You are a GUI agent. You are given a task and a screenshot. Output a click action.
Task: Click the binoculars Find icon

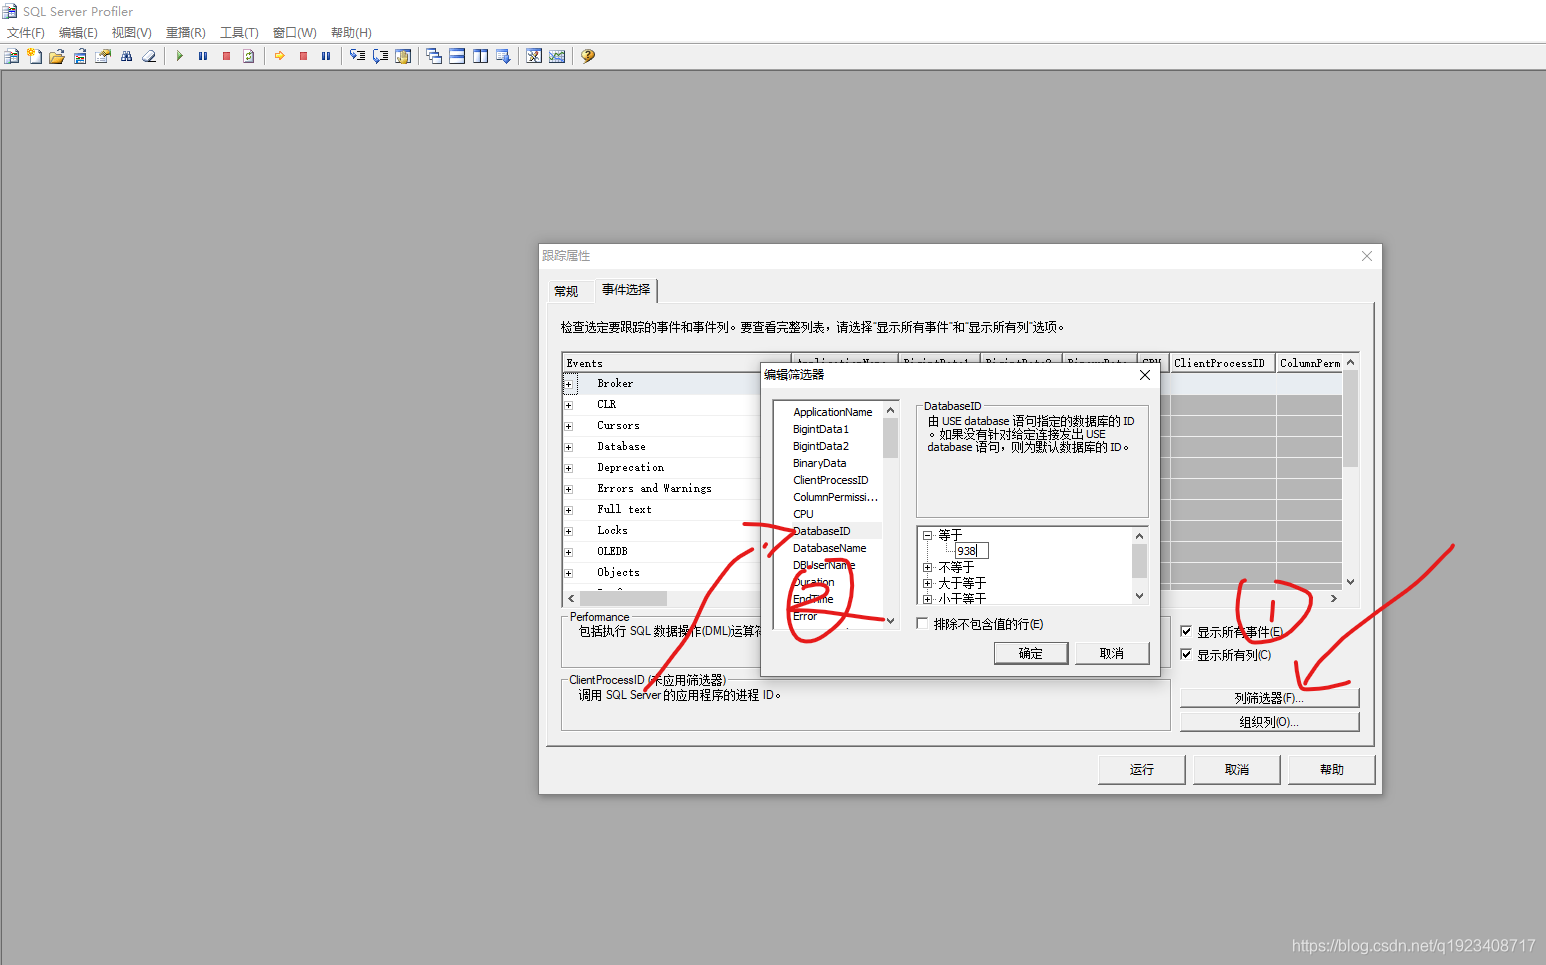tap(126, 56)
